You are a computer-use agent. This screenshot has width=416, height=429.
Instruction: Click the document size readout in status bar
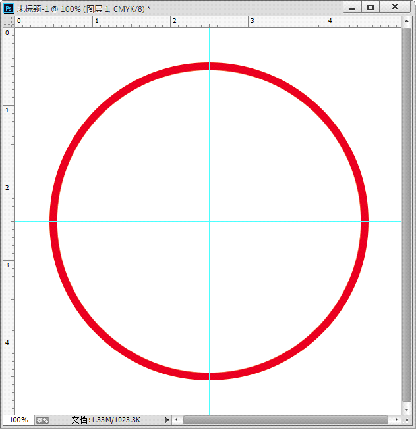tap(106, 420)
